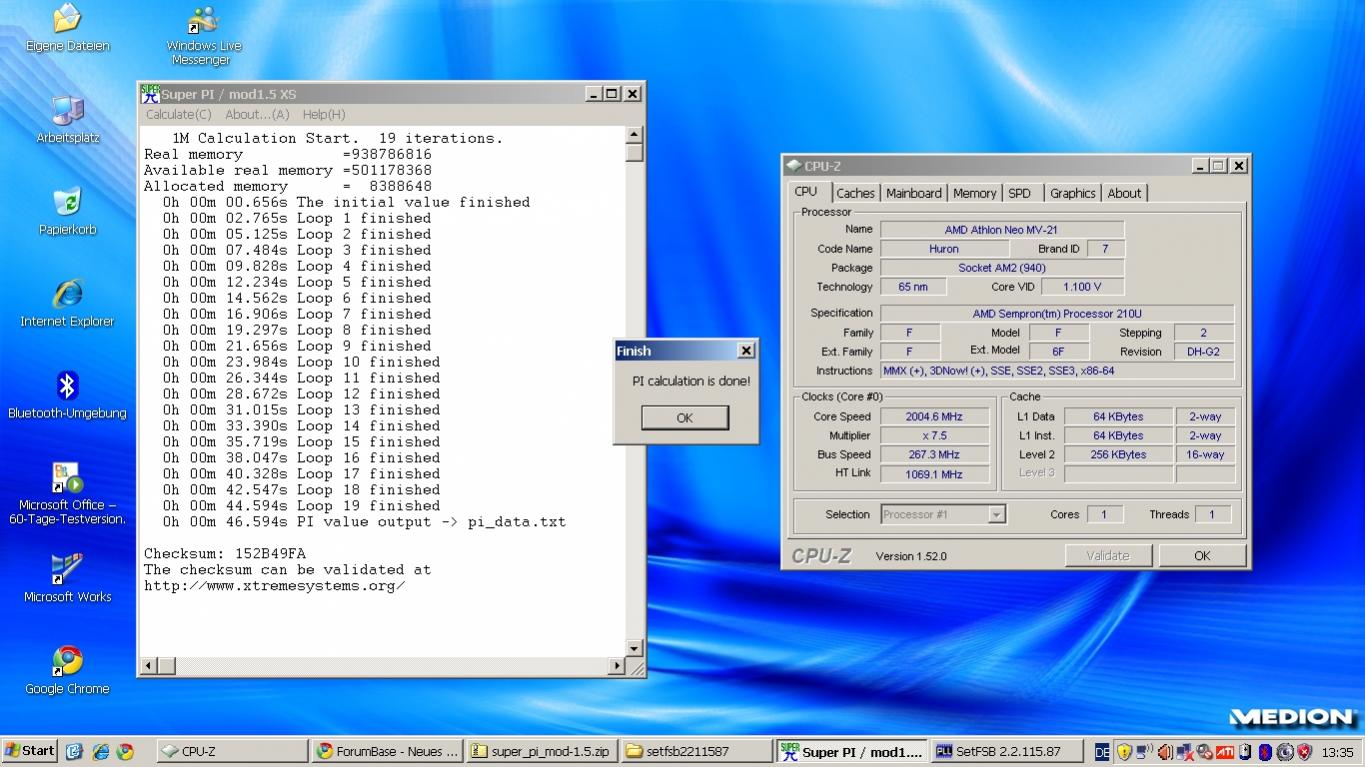Open the Windows Start menu
Image resolution: width=1365 pixels, height=767 pixels.
coord(29,751)
